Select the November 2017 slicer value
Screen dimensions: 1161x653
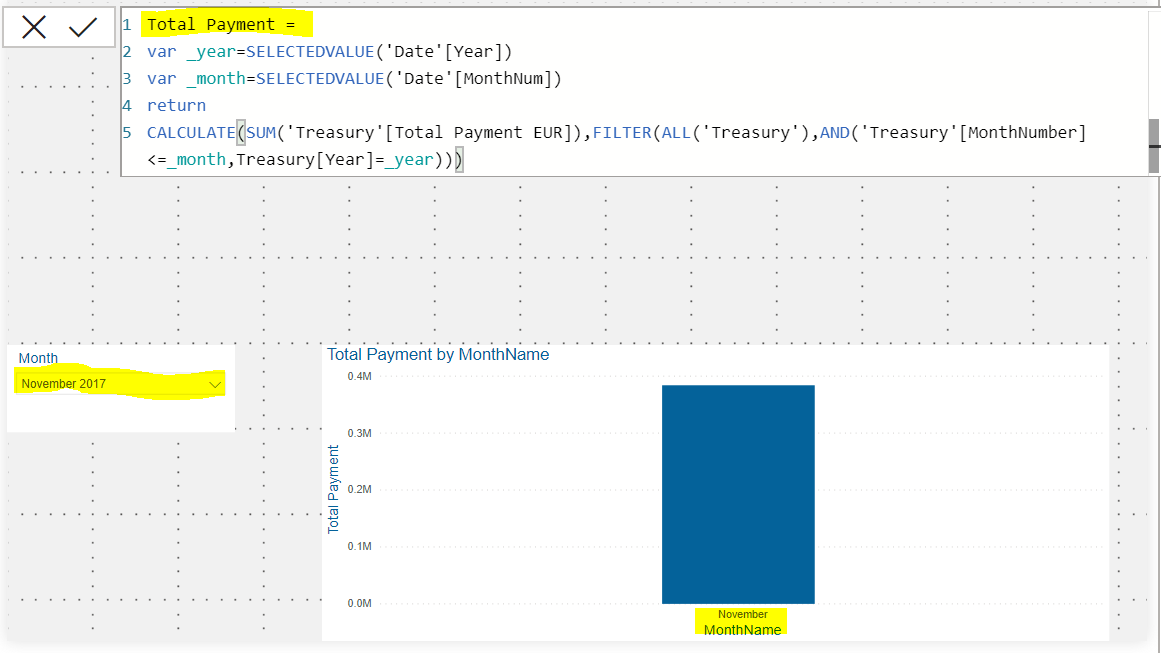click(64, 384)
